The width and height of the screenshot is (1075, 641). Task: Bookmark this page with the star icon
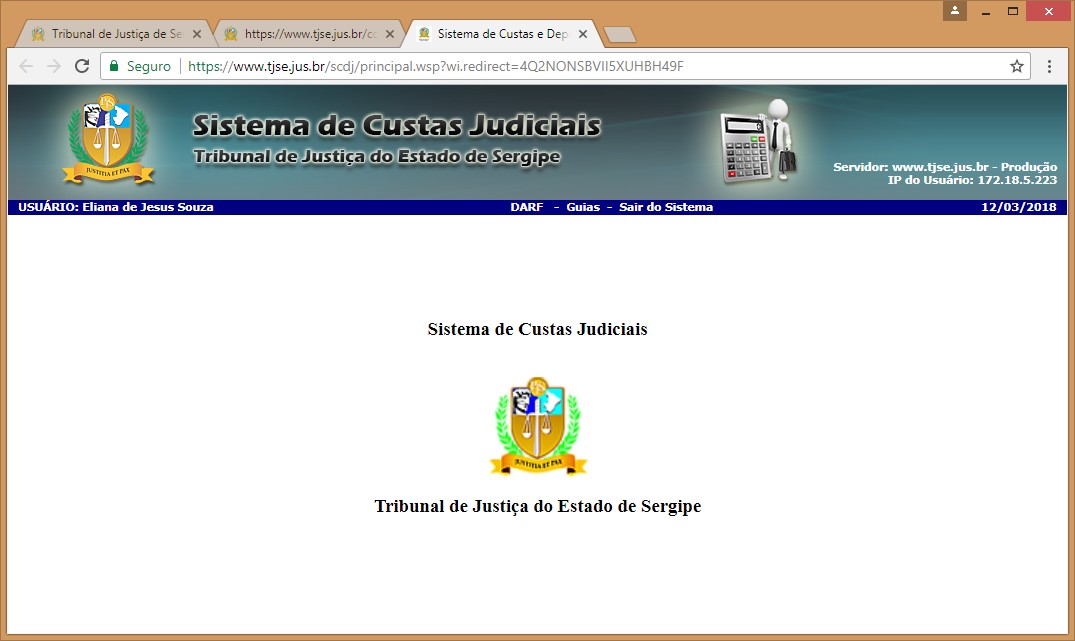(1017, 66)
